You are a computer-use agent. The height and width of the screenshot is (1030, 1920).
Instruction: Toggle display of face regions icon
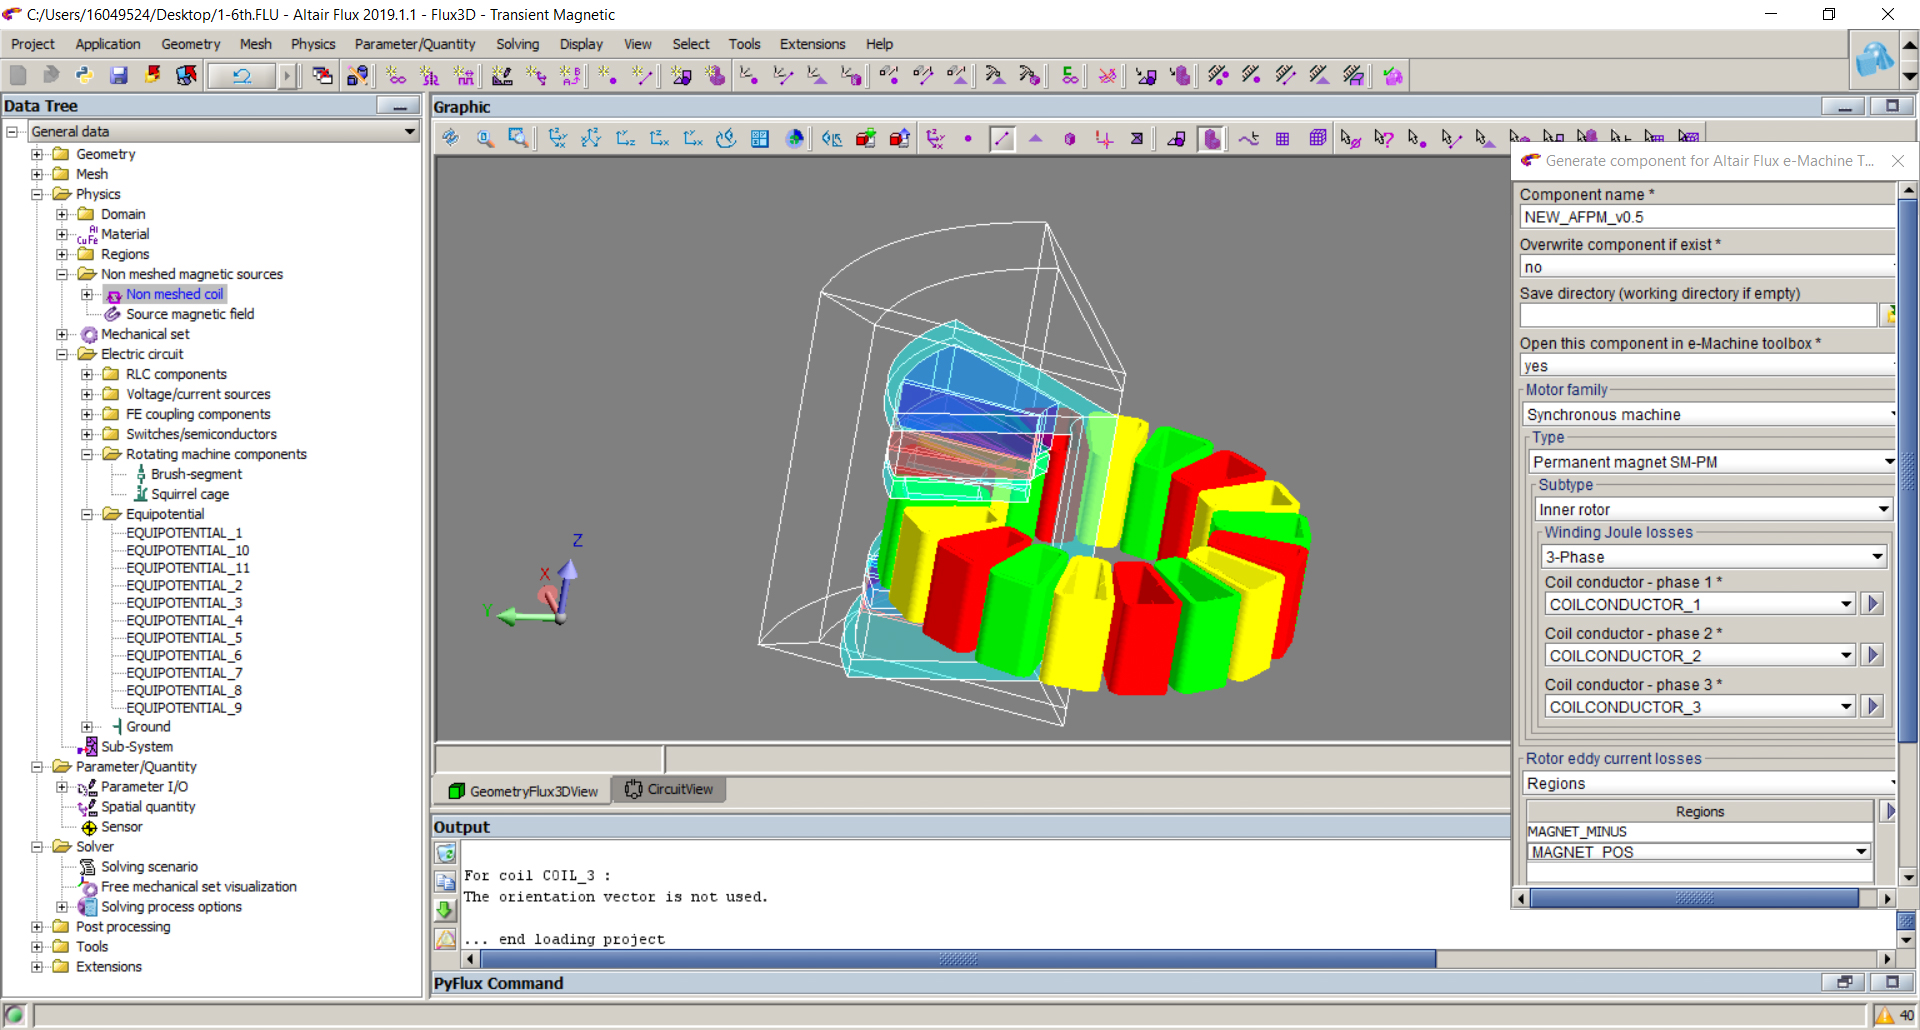tap(1176, 139)
